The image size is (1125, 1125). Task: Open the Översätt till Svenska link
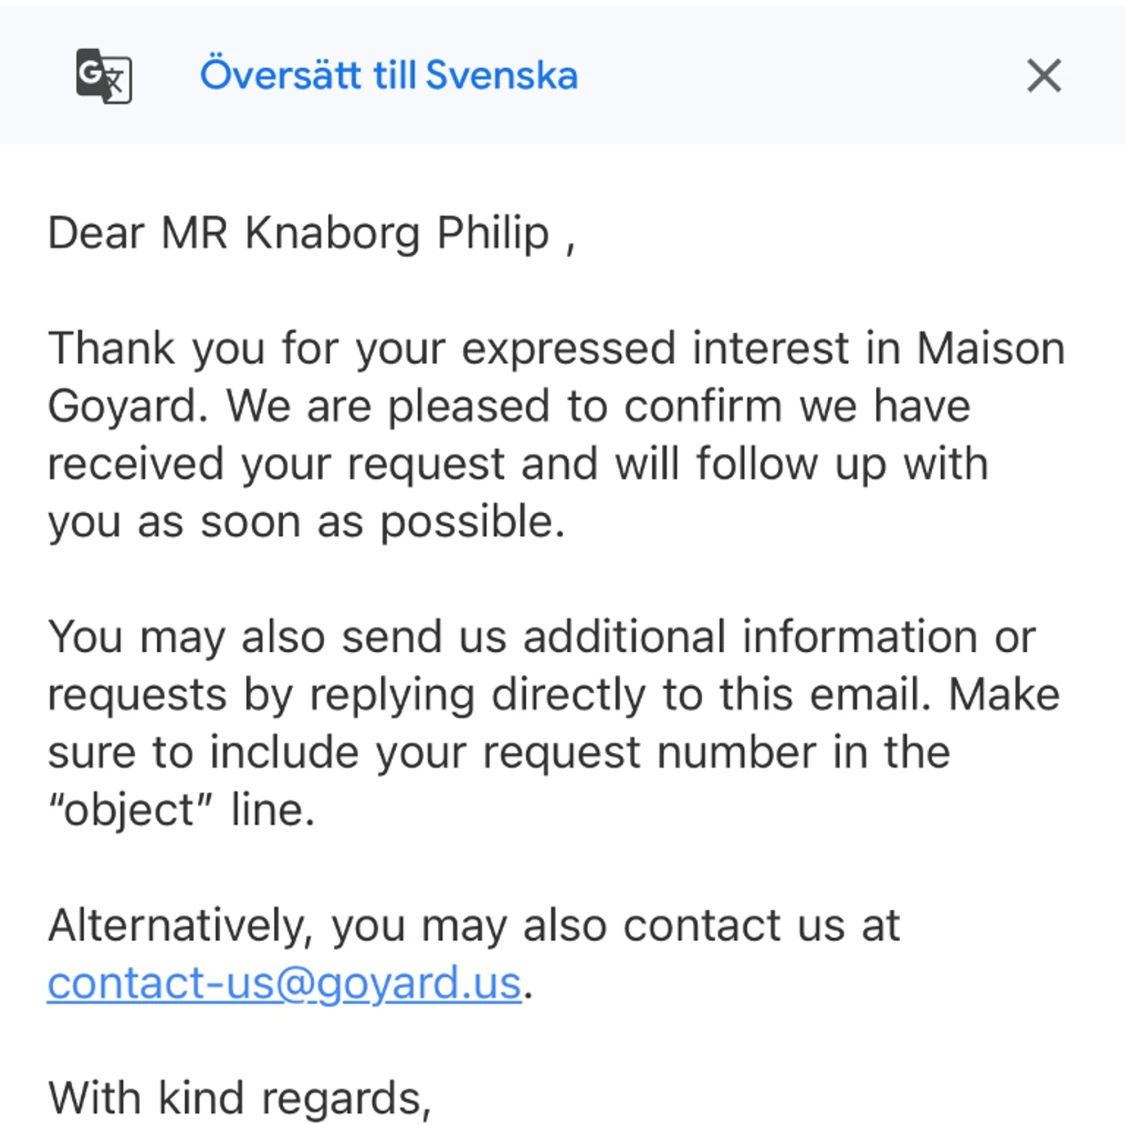pos(389,75)
